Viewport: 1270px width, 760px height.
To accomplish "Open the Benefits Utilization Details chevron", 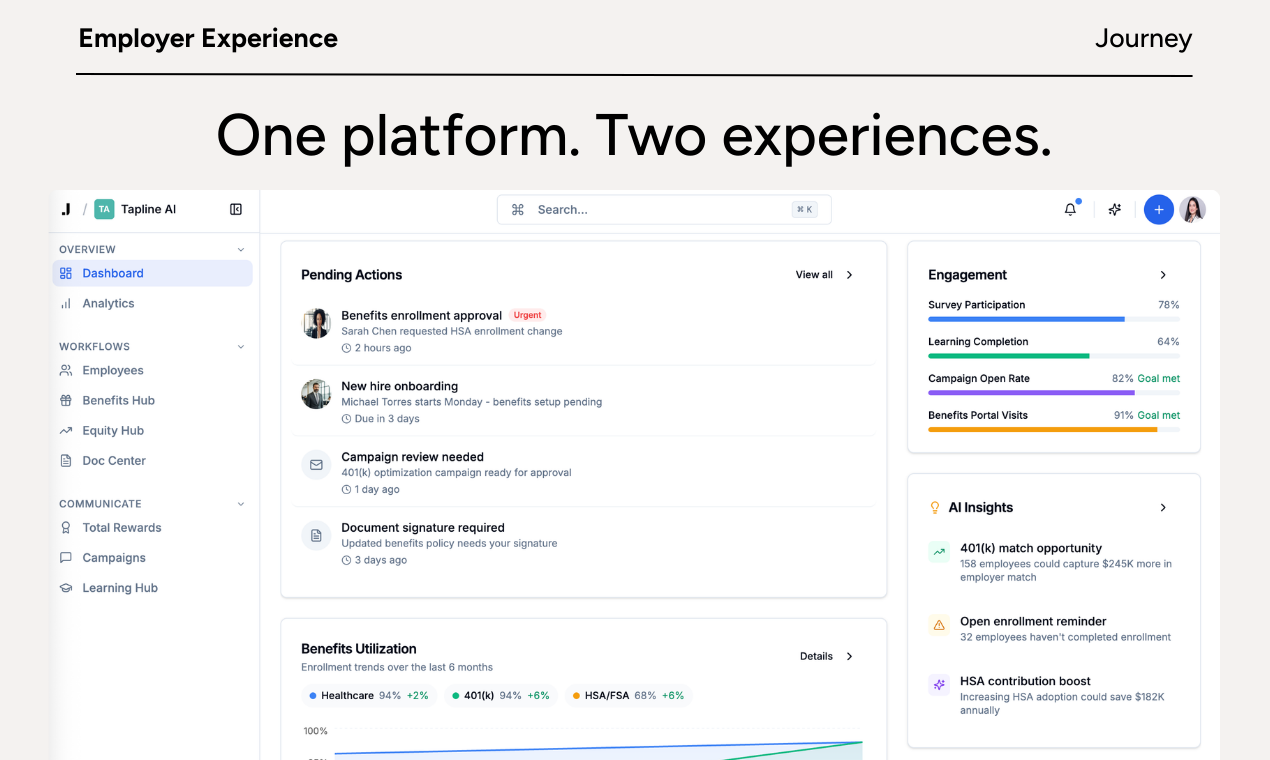I will pos(849,656).
